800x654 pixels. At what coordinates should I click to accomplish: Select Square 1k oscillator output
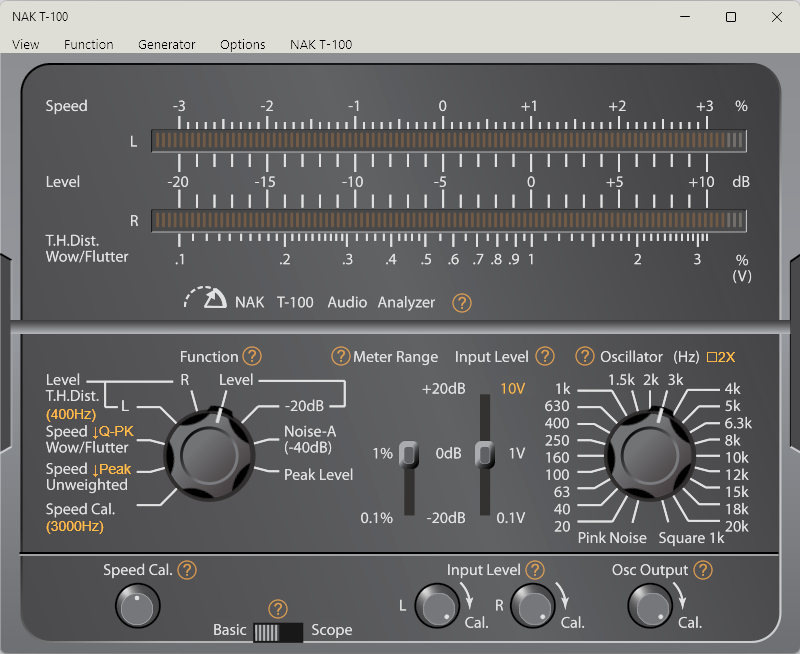coord(691,538)
